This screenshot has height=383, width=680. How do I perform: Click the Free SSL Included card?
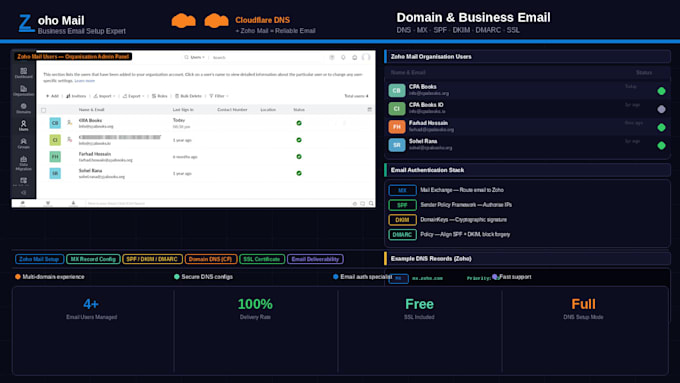pos(419,330)
